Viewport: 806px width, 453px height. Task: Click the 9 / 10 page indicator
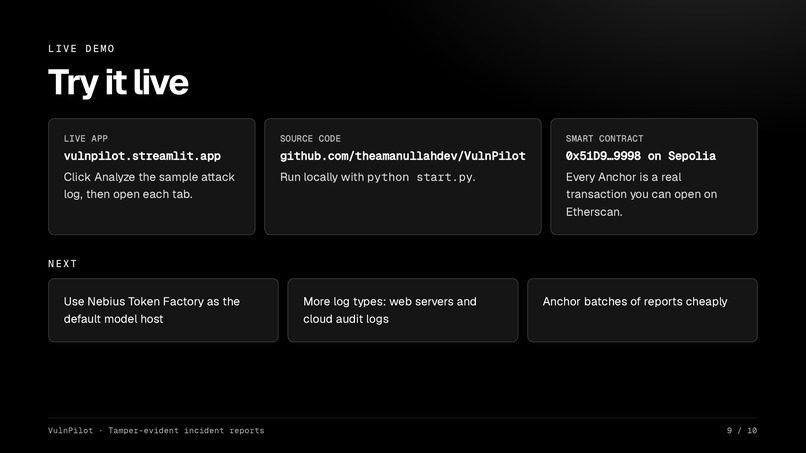tap(742, 431)
